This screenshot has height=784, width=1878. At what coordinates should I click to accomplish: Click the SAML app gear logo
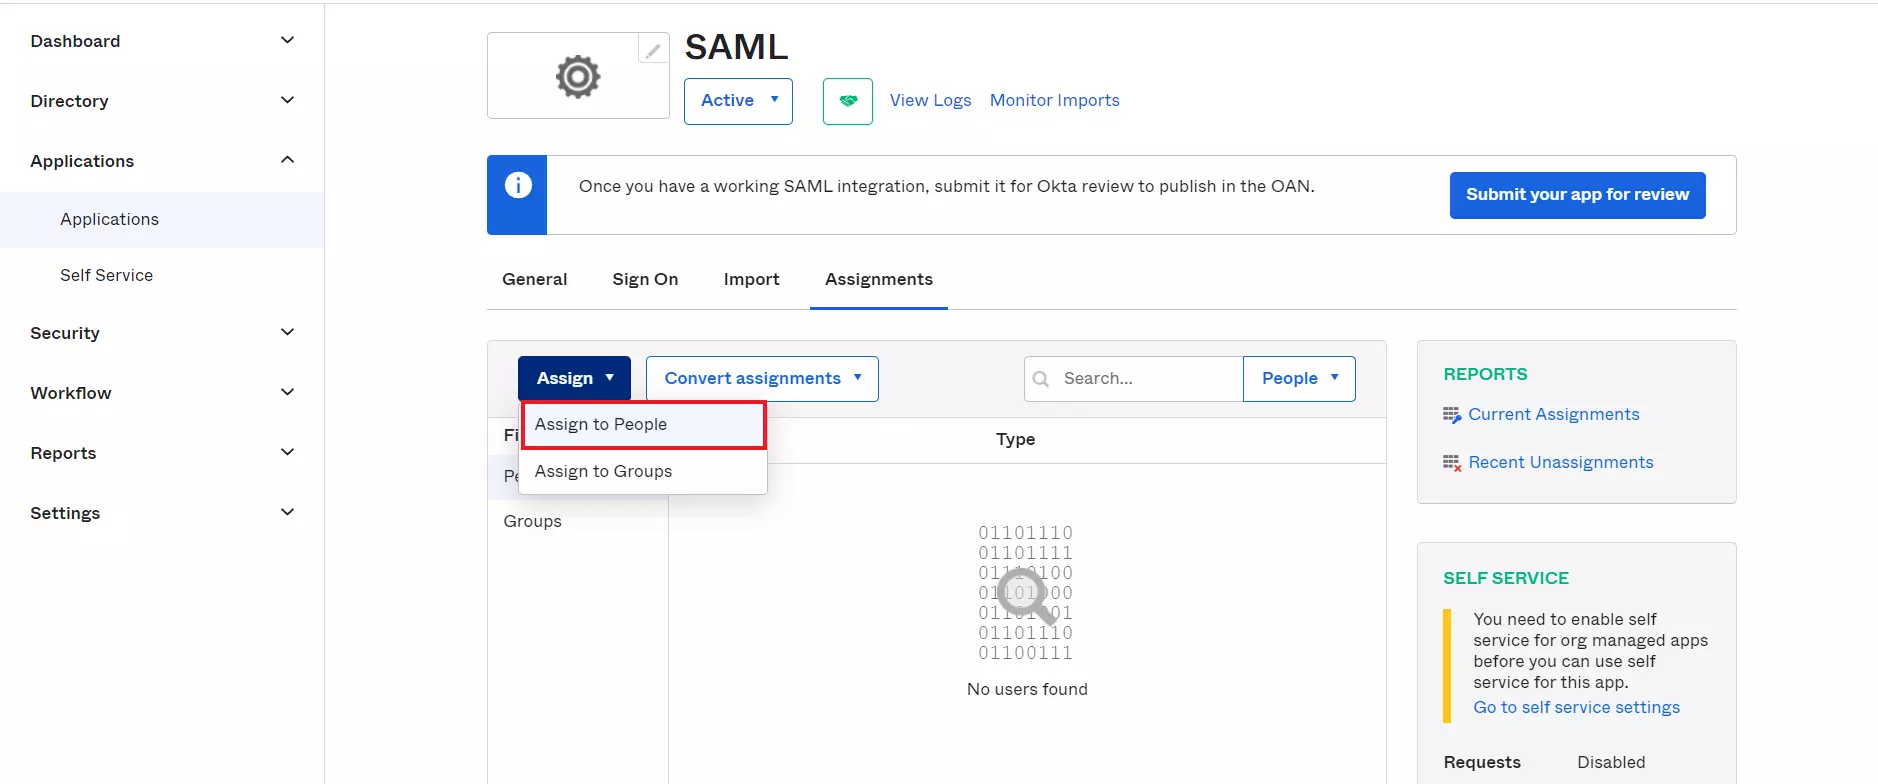578,77
